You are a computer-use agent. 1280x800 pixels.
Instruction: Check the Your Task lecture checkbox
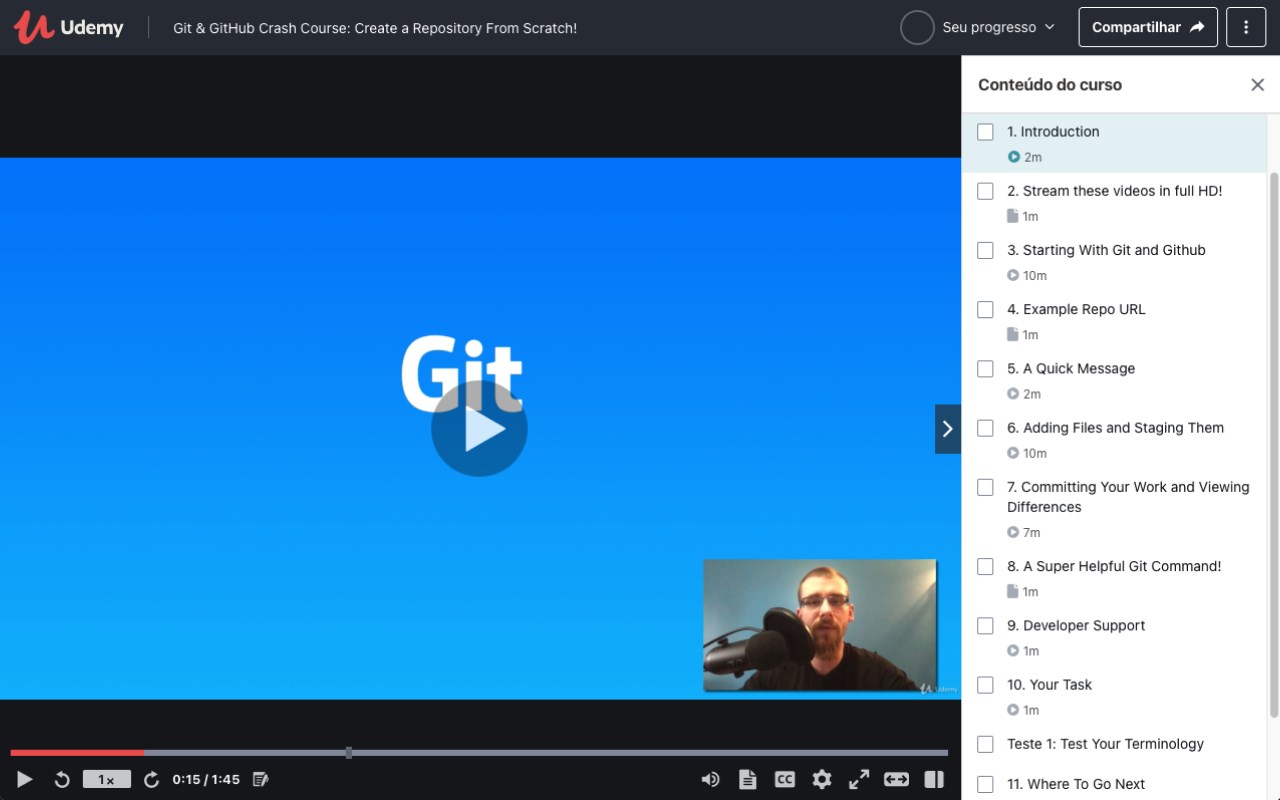tap(985, 685)
